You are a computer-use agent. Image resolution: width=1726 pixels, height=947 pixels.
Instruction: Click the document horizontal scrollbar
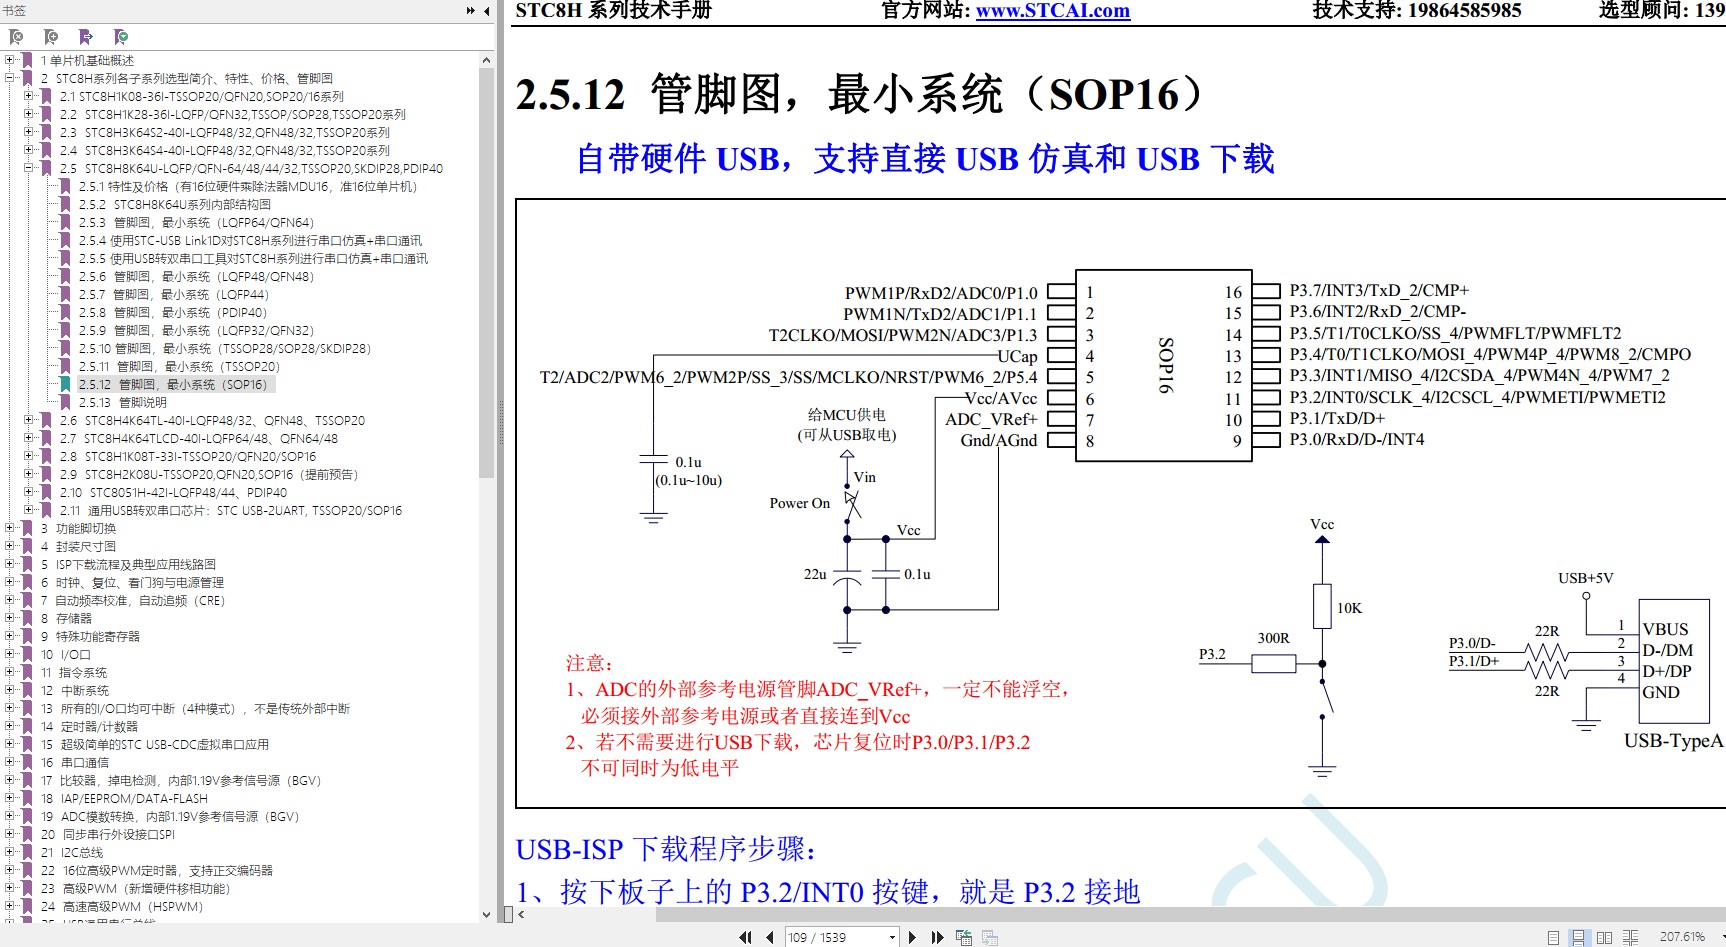(1190, 914)
